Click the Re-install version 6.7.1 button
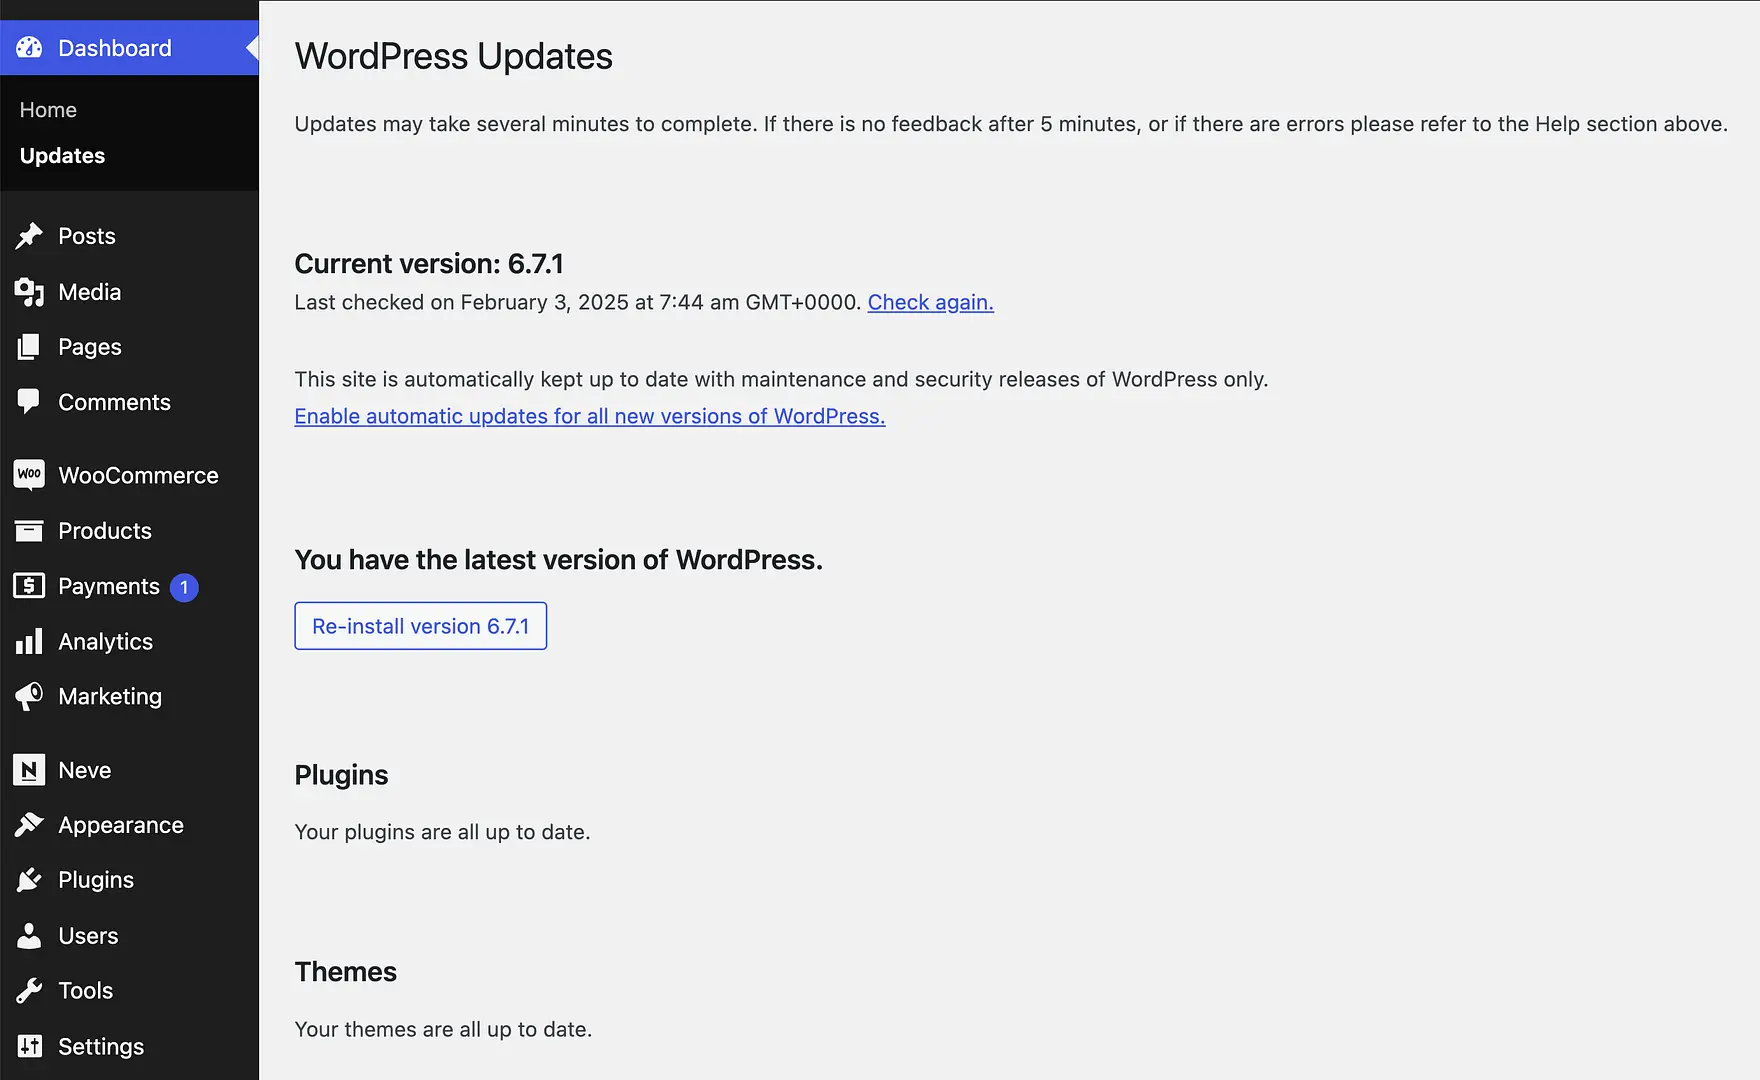1760x1080 pixels. 420,626
